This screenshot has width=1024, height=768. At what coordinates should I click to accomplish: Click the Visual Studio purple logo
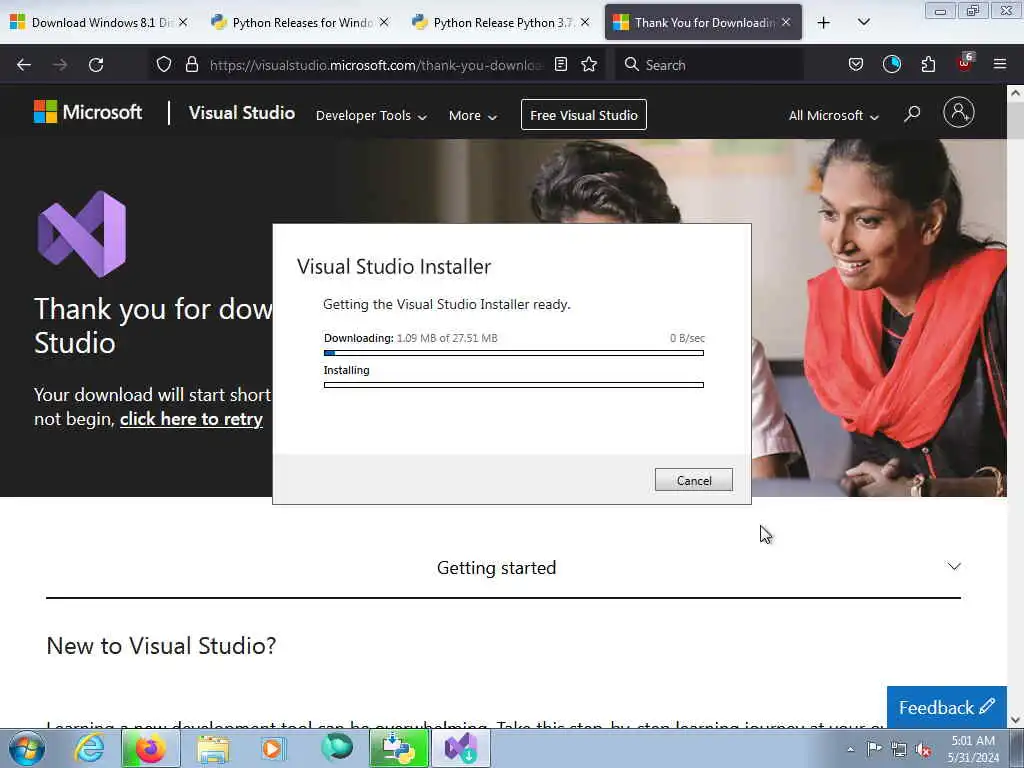(x=82, y=234)
